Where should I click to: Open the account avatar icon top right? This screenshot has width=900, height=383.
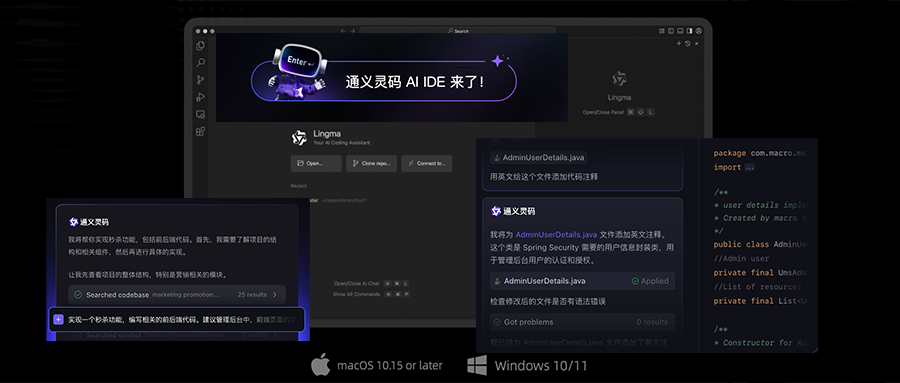pyautogui.click(x=699, y=31)
